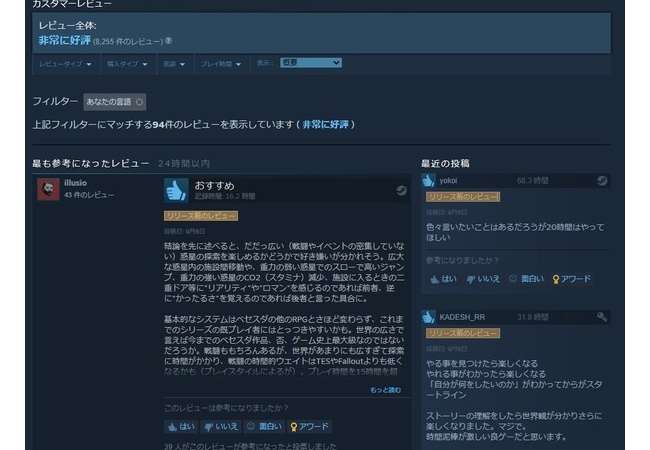Click the Steam logo icon on yokoi's review

[x=601, y=181]
